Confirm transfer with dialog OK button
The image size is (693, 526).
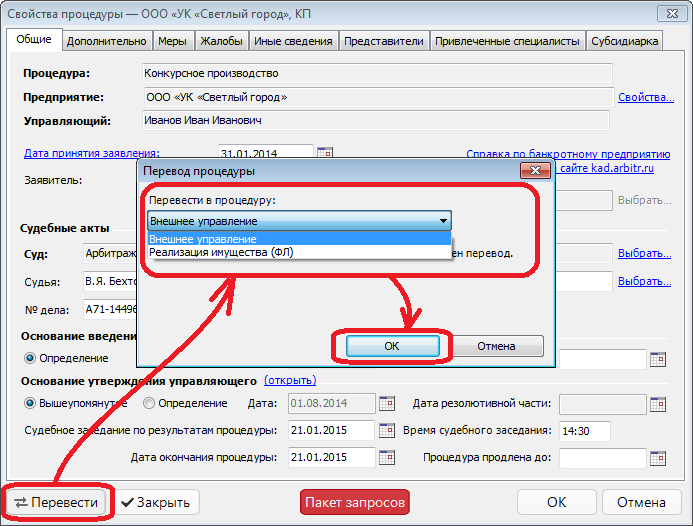(x=391, y=346)
